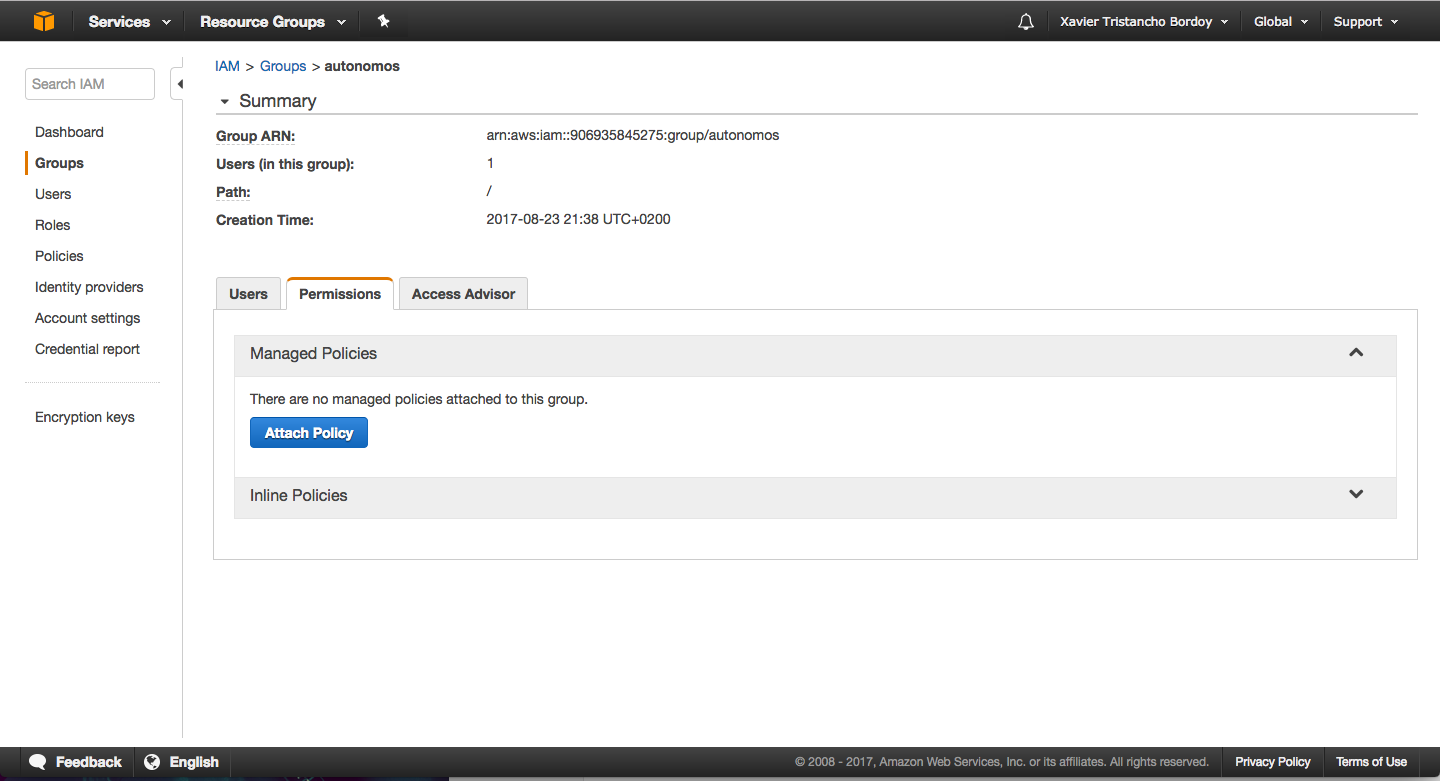
Task: Open the notifications bell
Action: pos(1025,21)
